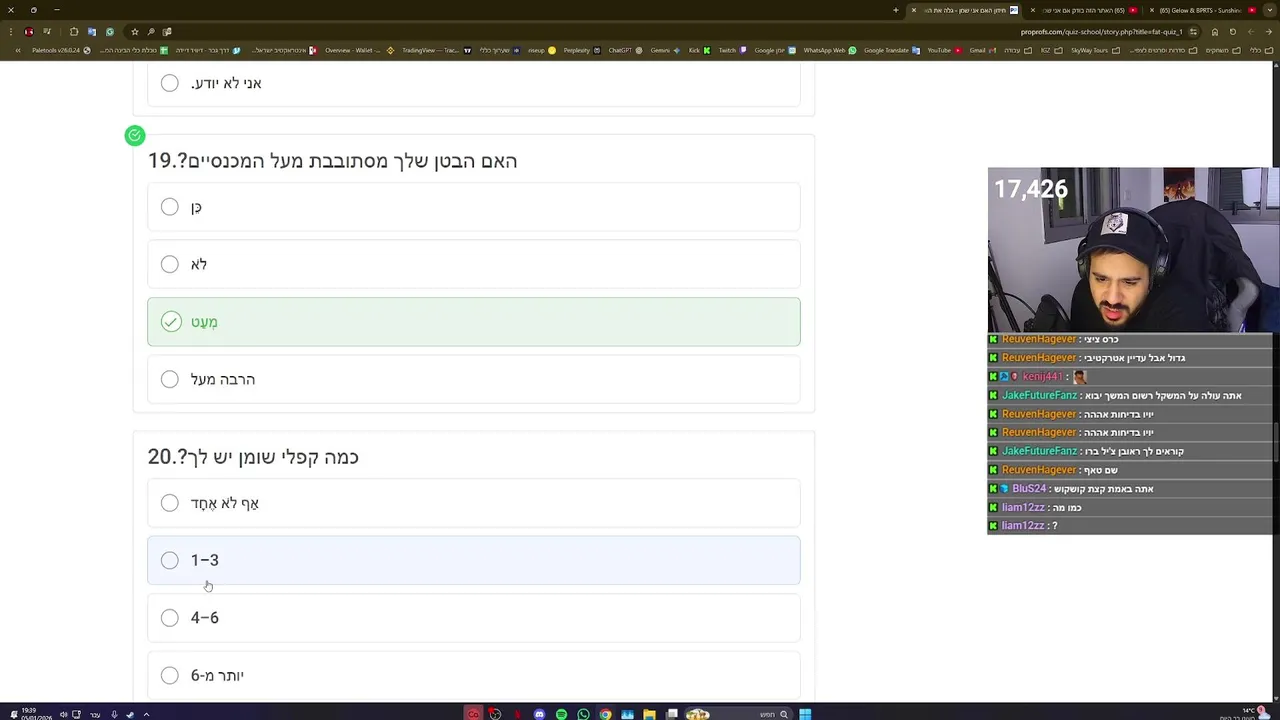
Task: Expand the 'כללי' bookmark folder
Action: point(1262,50)
